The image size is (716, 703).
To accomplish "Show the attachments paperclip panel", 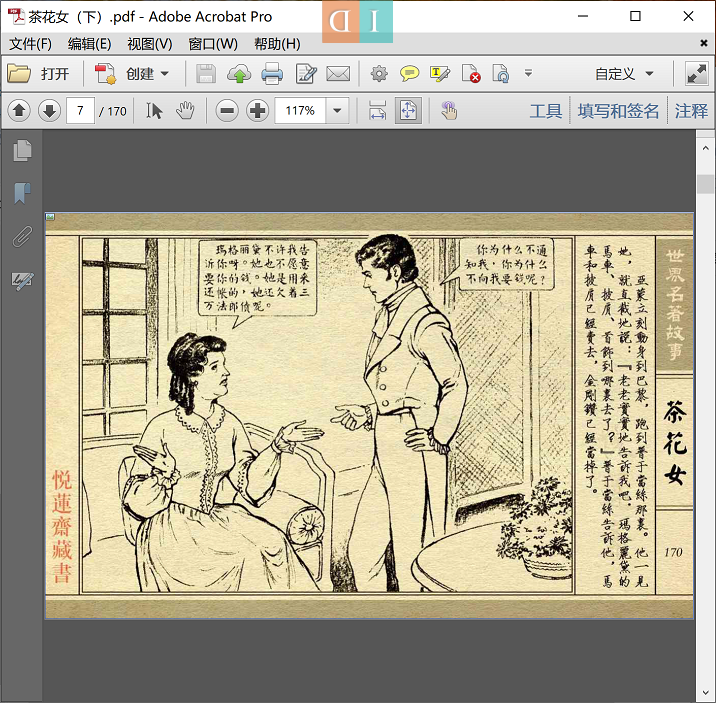I will pos(22,236).
